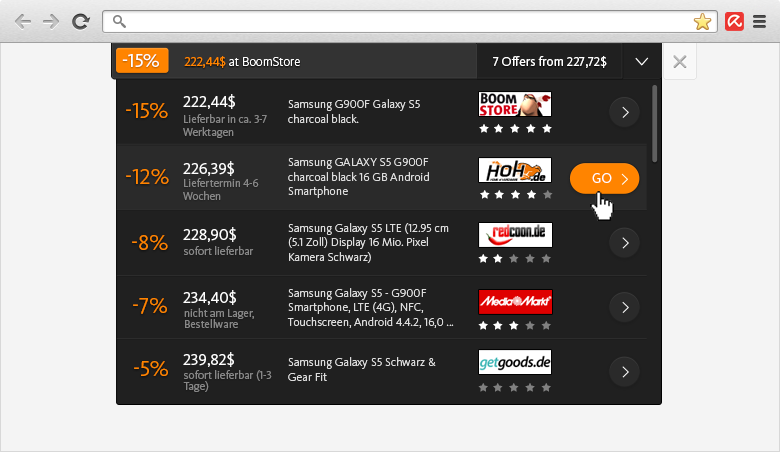Click the redcoon.de two-star rating
Image resolution: width=780 pixels, height=452 pixels.
(515, 259)
